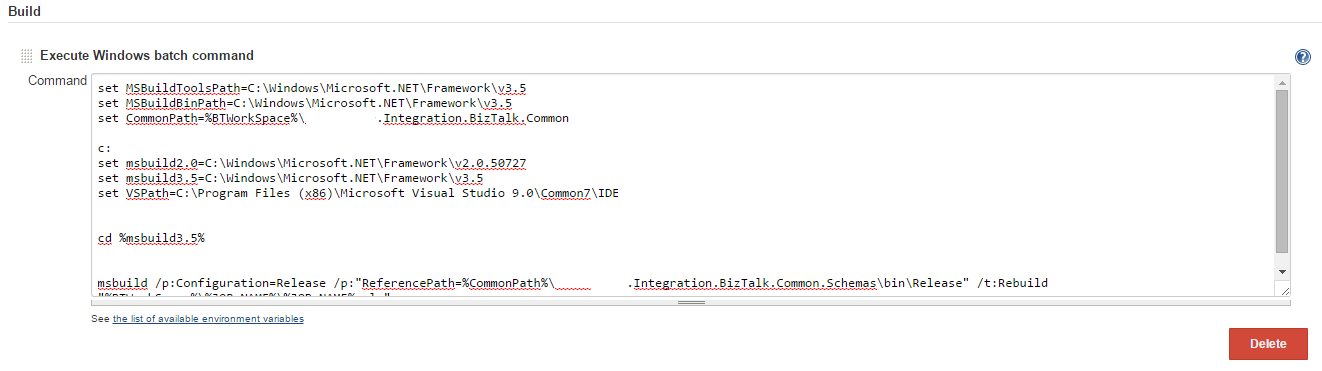The width and height of the screenshot is (1322, 371).
Task: Place cursor on the cd %msbuild3.5% line
Action: [x=151, y=239]
